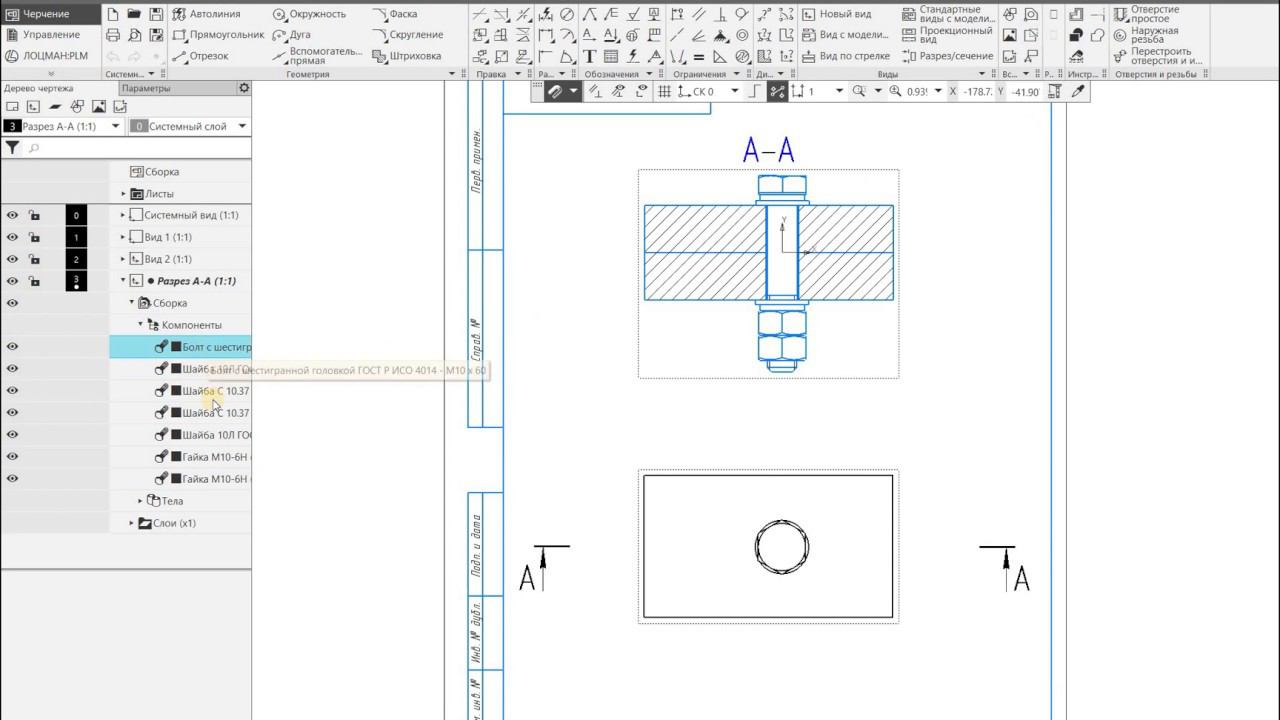Open a file using the folder icon
This screenshot has width=1280, height=720.
135,14
